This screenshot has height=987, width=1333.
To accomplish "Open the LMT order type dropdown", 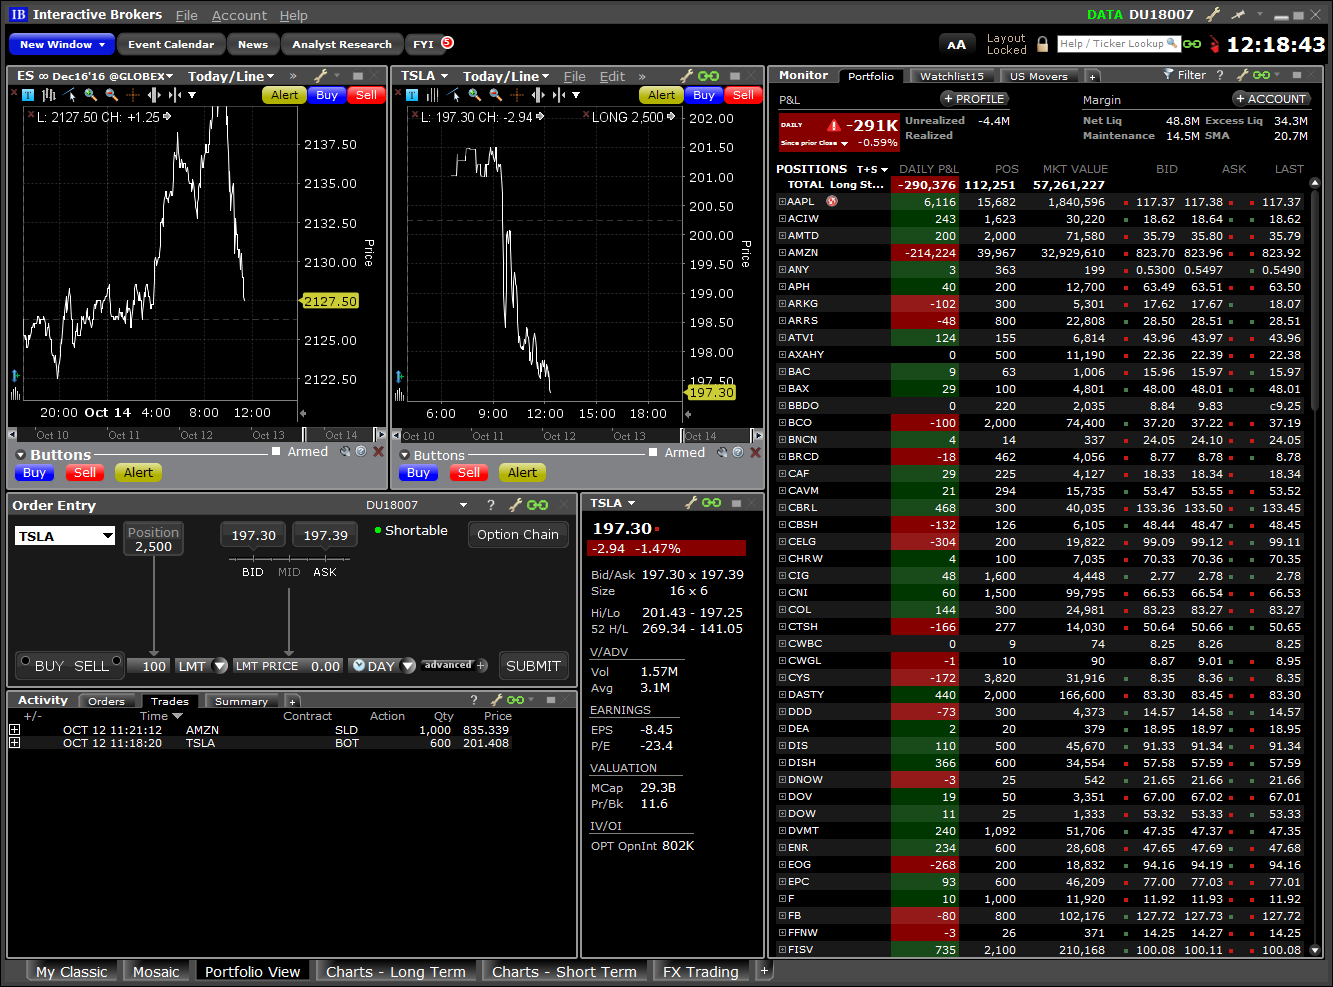I will click(x=220, y=666).
